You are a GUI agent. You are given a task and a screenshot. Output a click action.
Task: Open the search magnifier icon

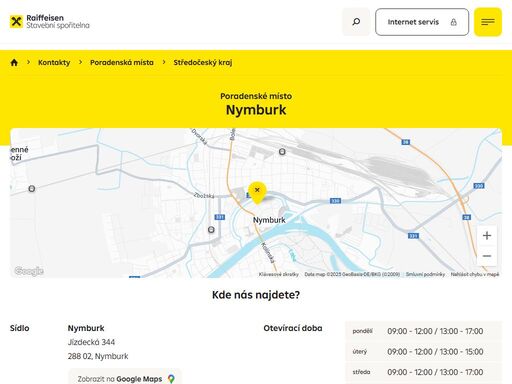coord(356,22)
